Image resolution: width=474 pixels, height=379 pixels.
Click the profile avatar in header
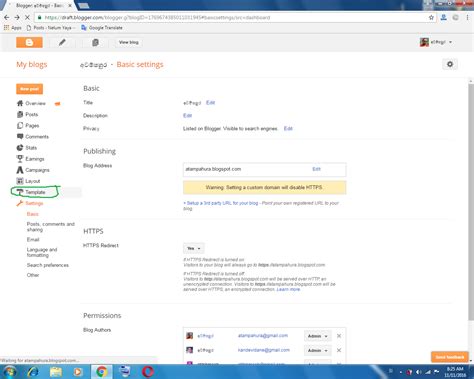coord(424,42)
